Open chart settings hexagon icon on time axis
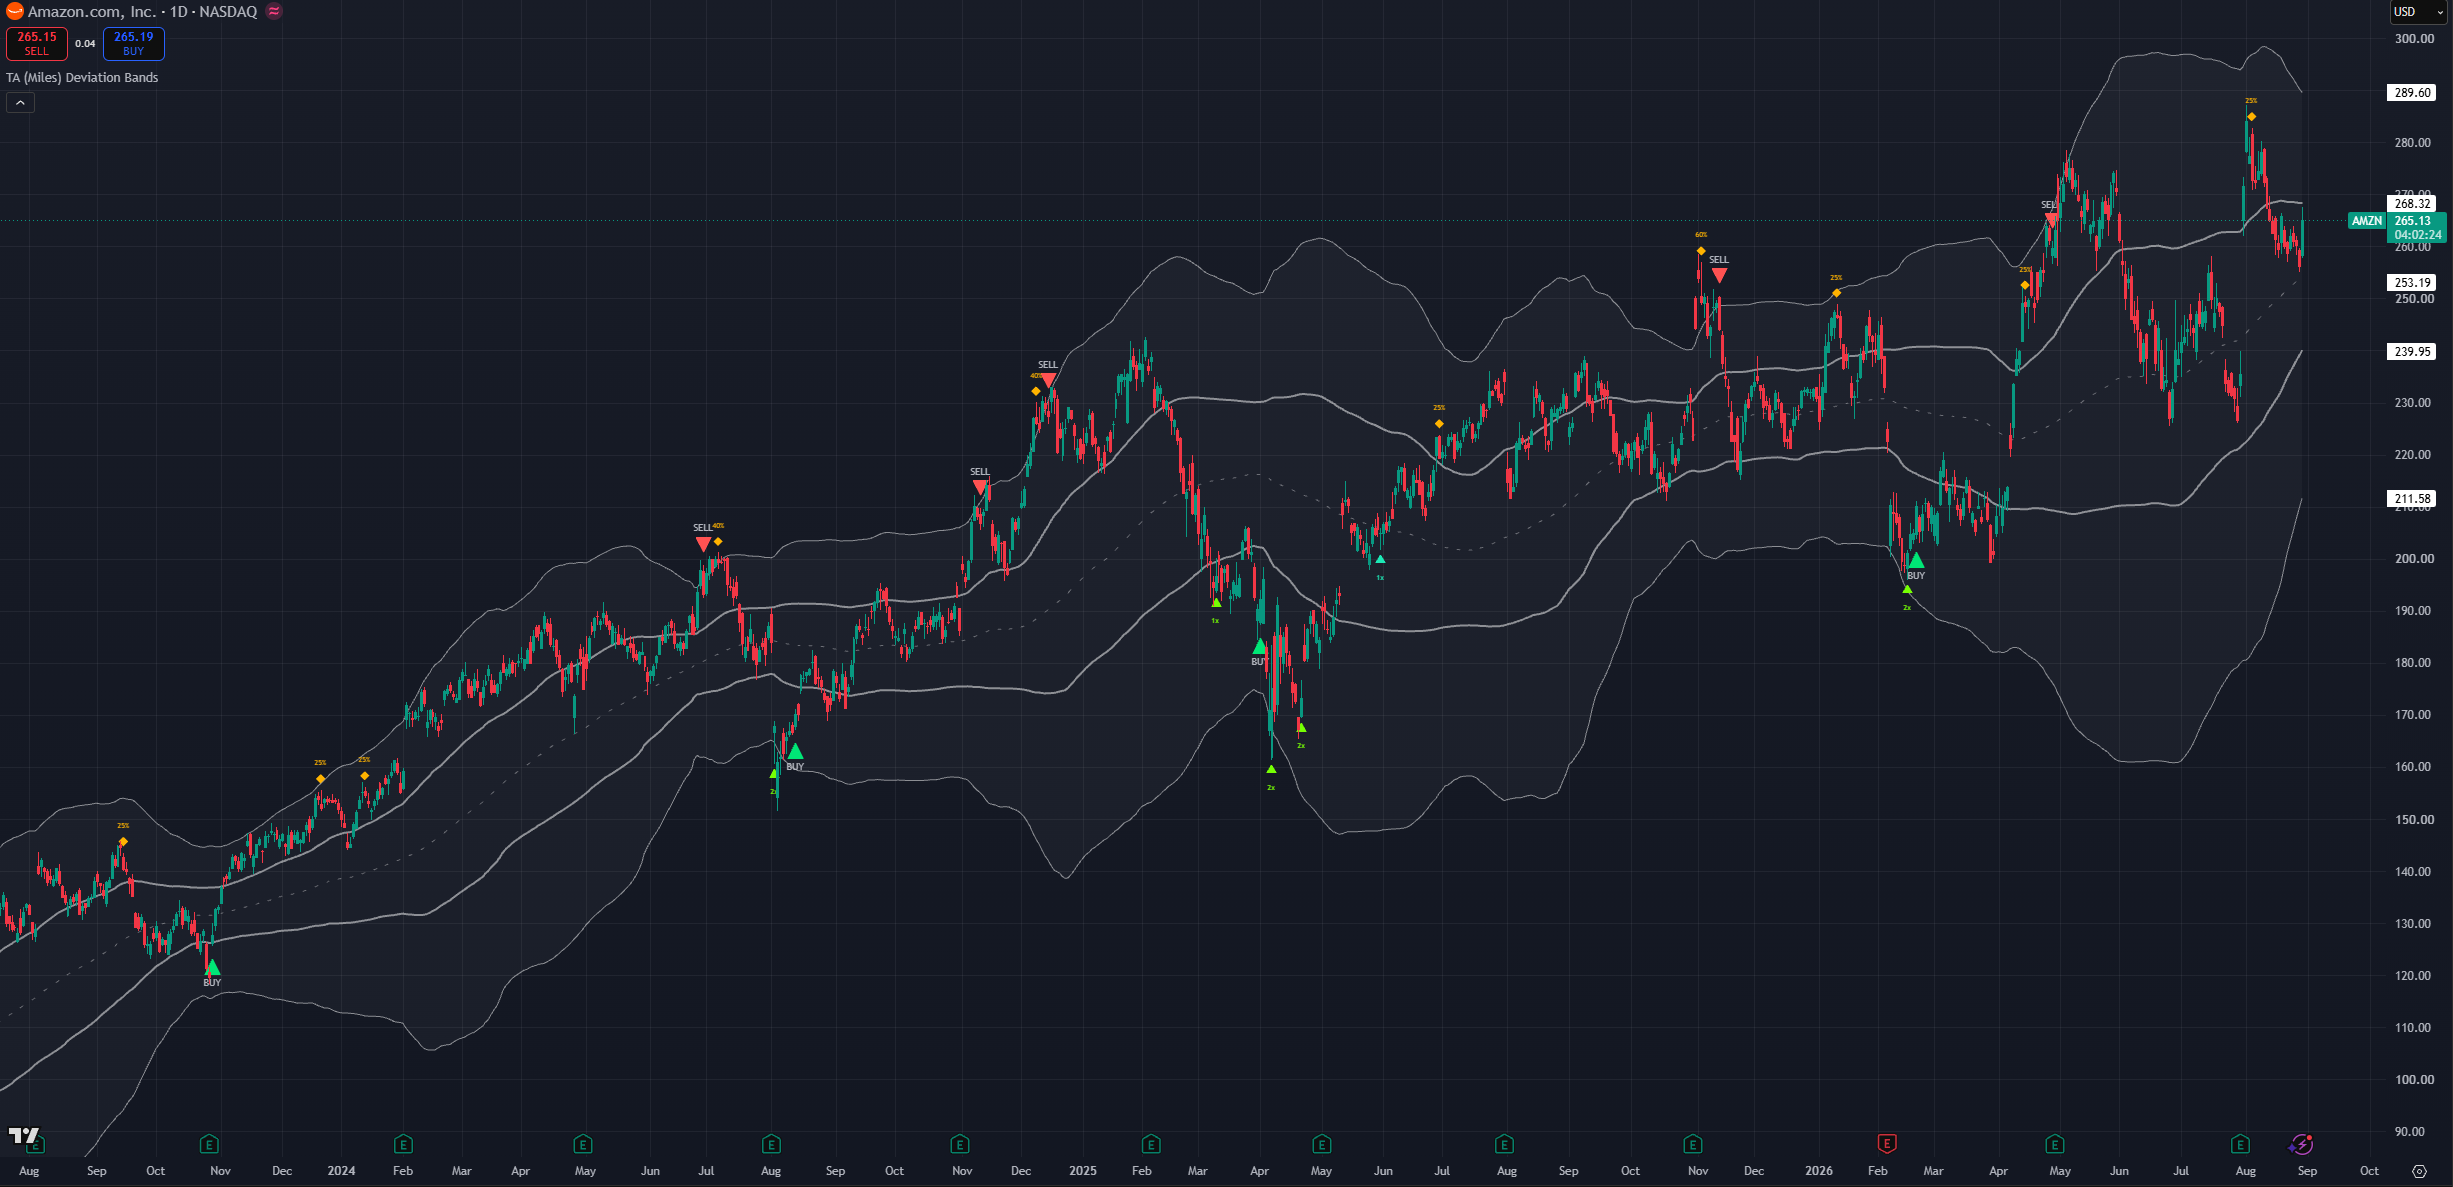Screen dimensions: 2453x1187 2419,1171
